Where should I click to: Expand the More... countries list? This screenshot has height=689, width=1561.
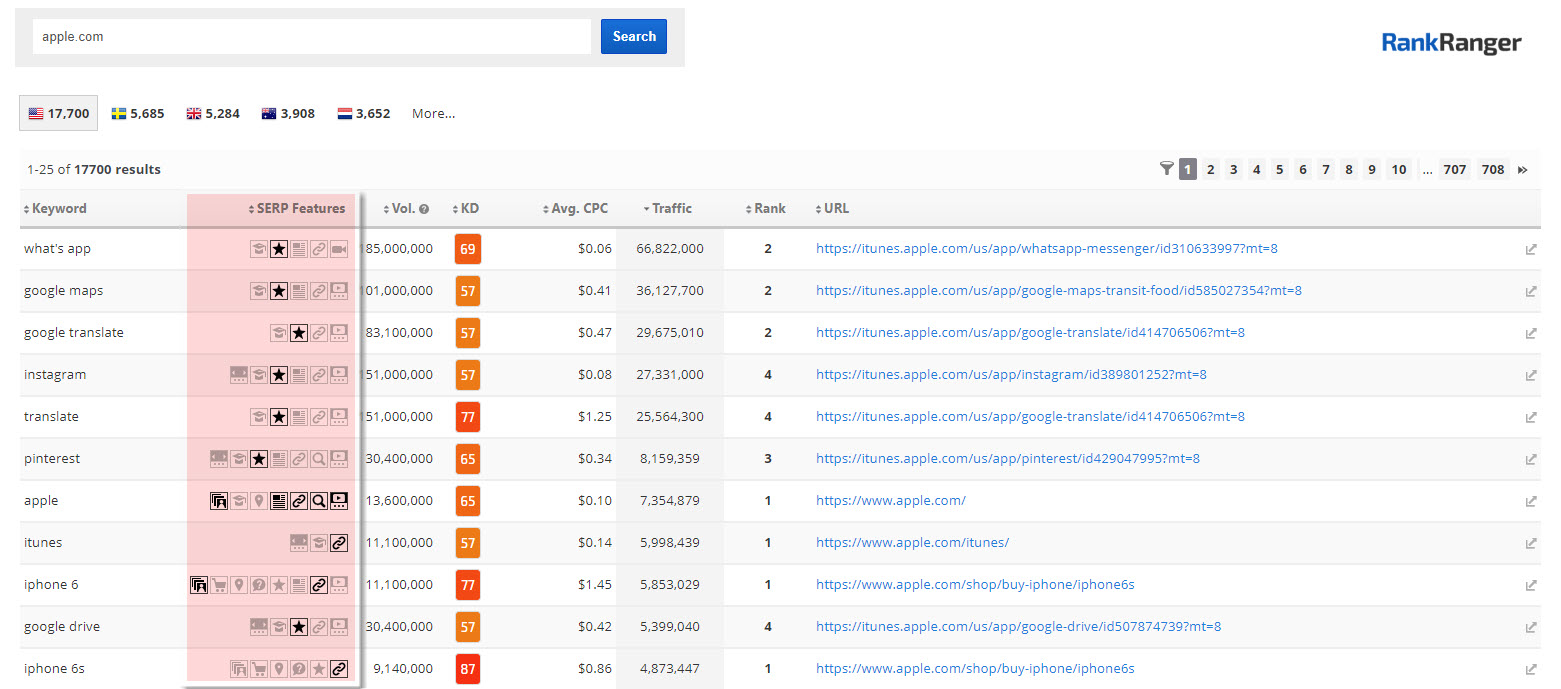[x=433, y=114]
